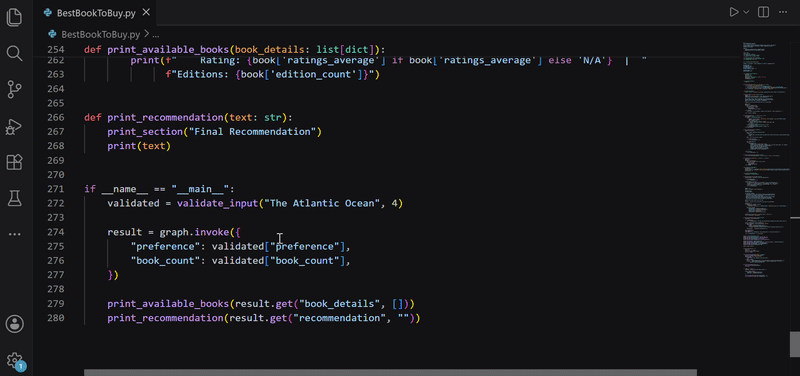
Task: Split the editor to the right
Action: coord(763,12)
